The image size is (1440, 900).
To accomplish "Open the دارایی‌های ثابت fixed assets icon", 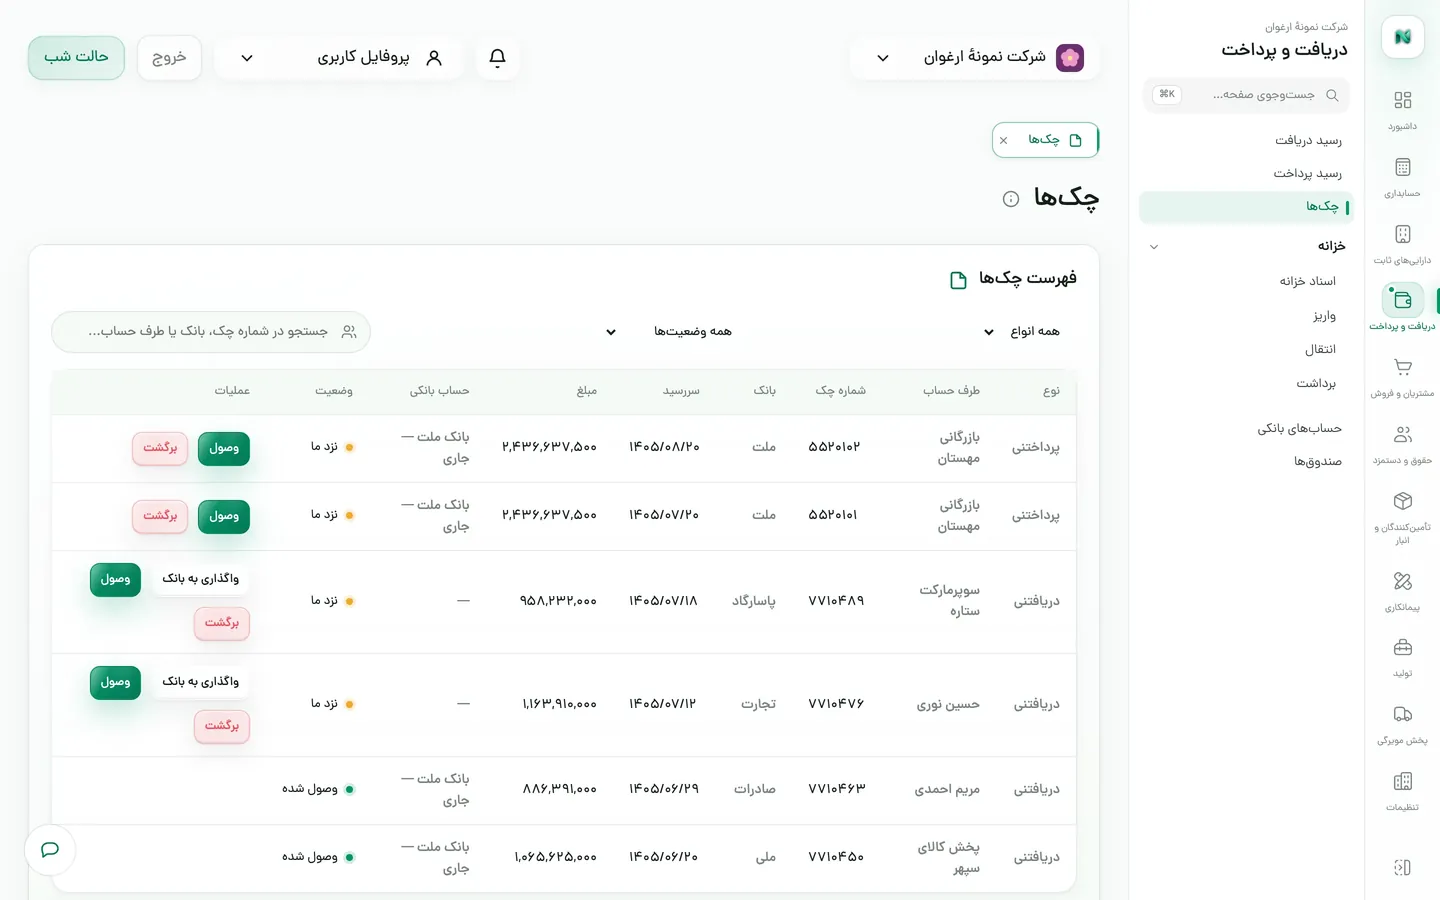I will pyautogui.click(x=1402, y=234).
